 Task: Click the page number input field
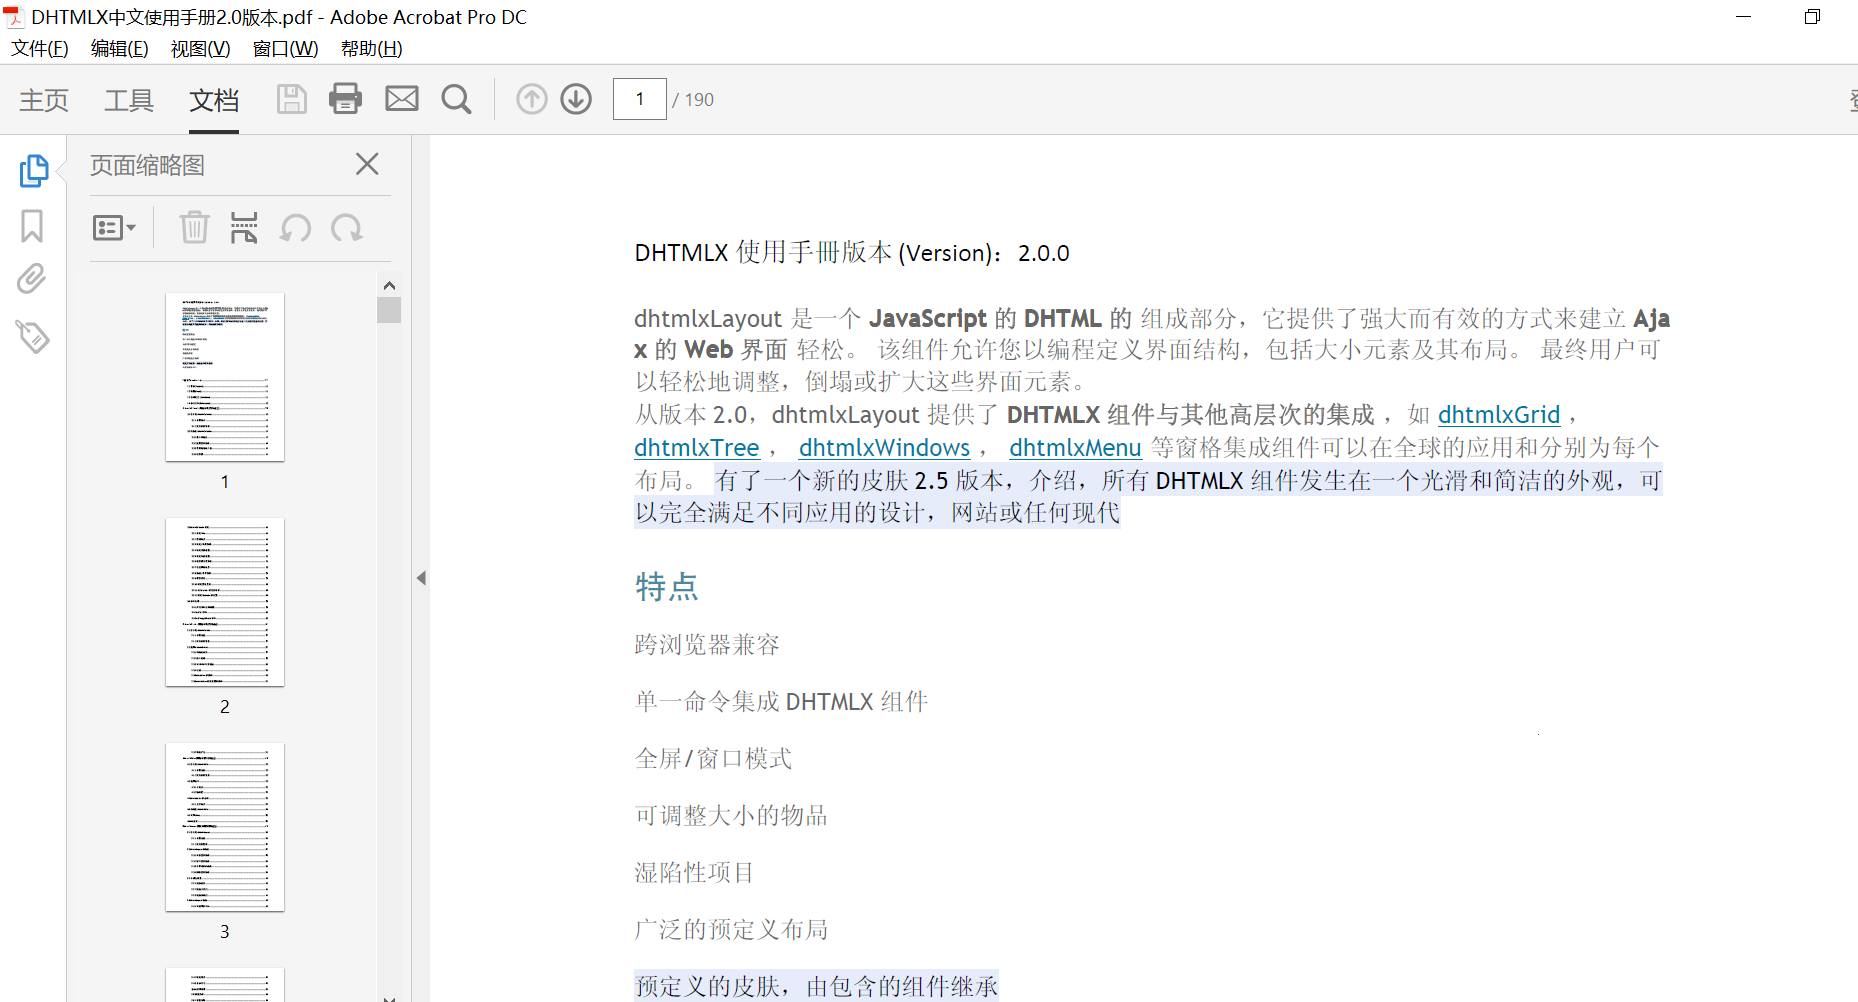point(640,99)
